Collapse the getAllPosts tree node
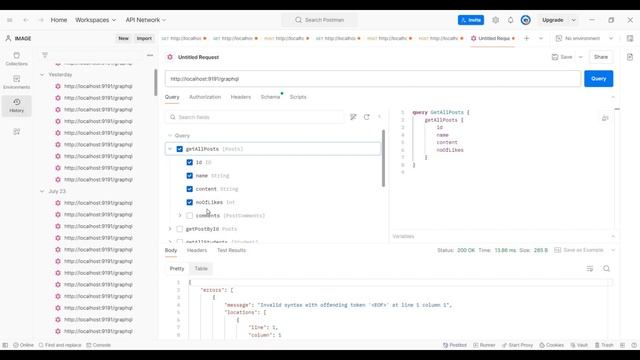The image size is (640, 360). tap(170, 149)
